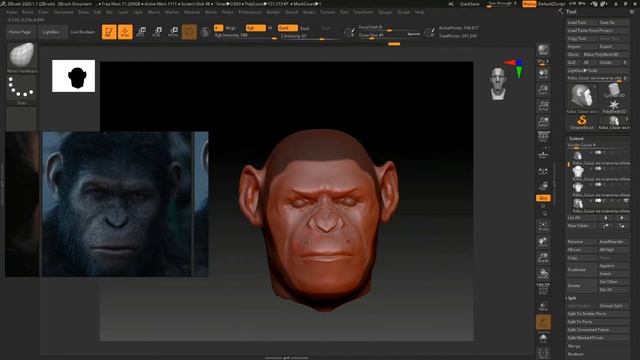Click the Make PolyMesh3D button
This screenshot has height=360, width=640.
coord(606,54)
